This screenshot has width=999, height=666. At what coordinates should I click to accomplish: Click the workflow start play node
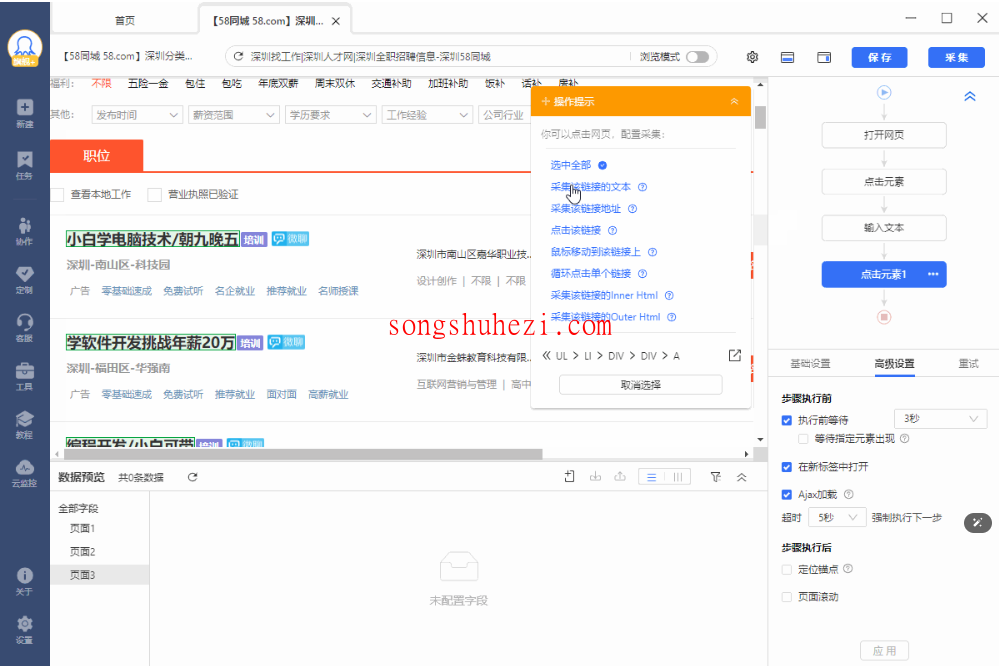point(884,92)
